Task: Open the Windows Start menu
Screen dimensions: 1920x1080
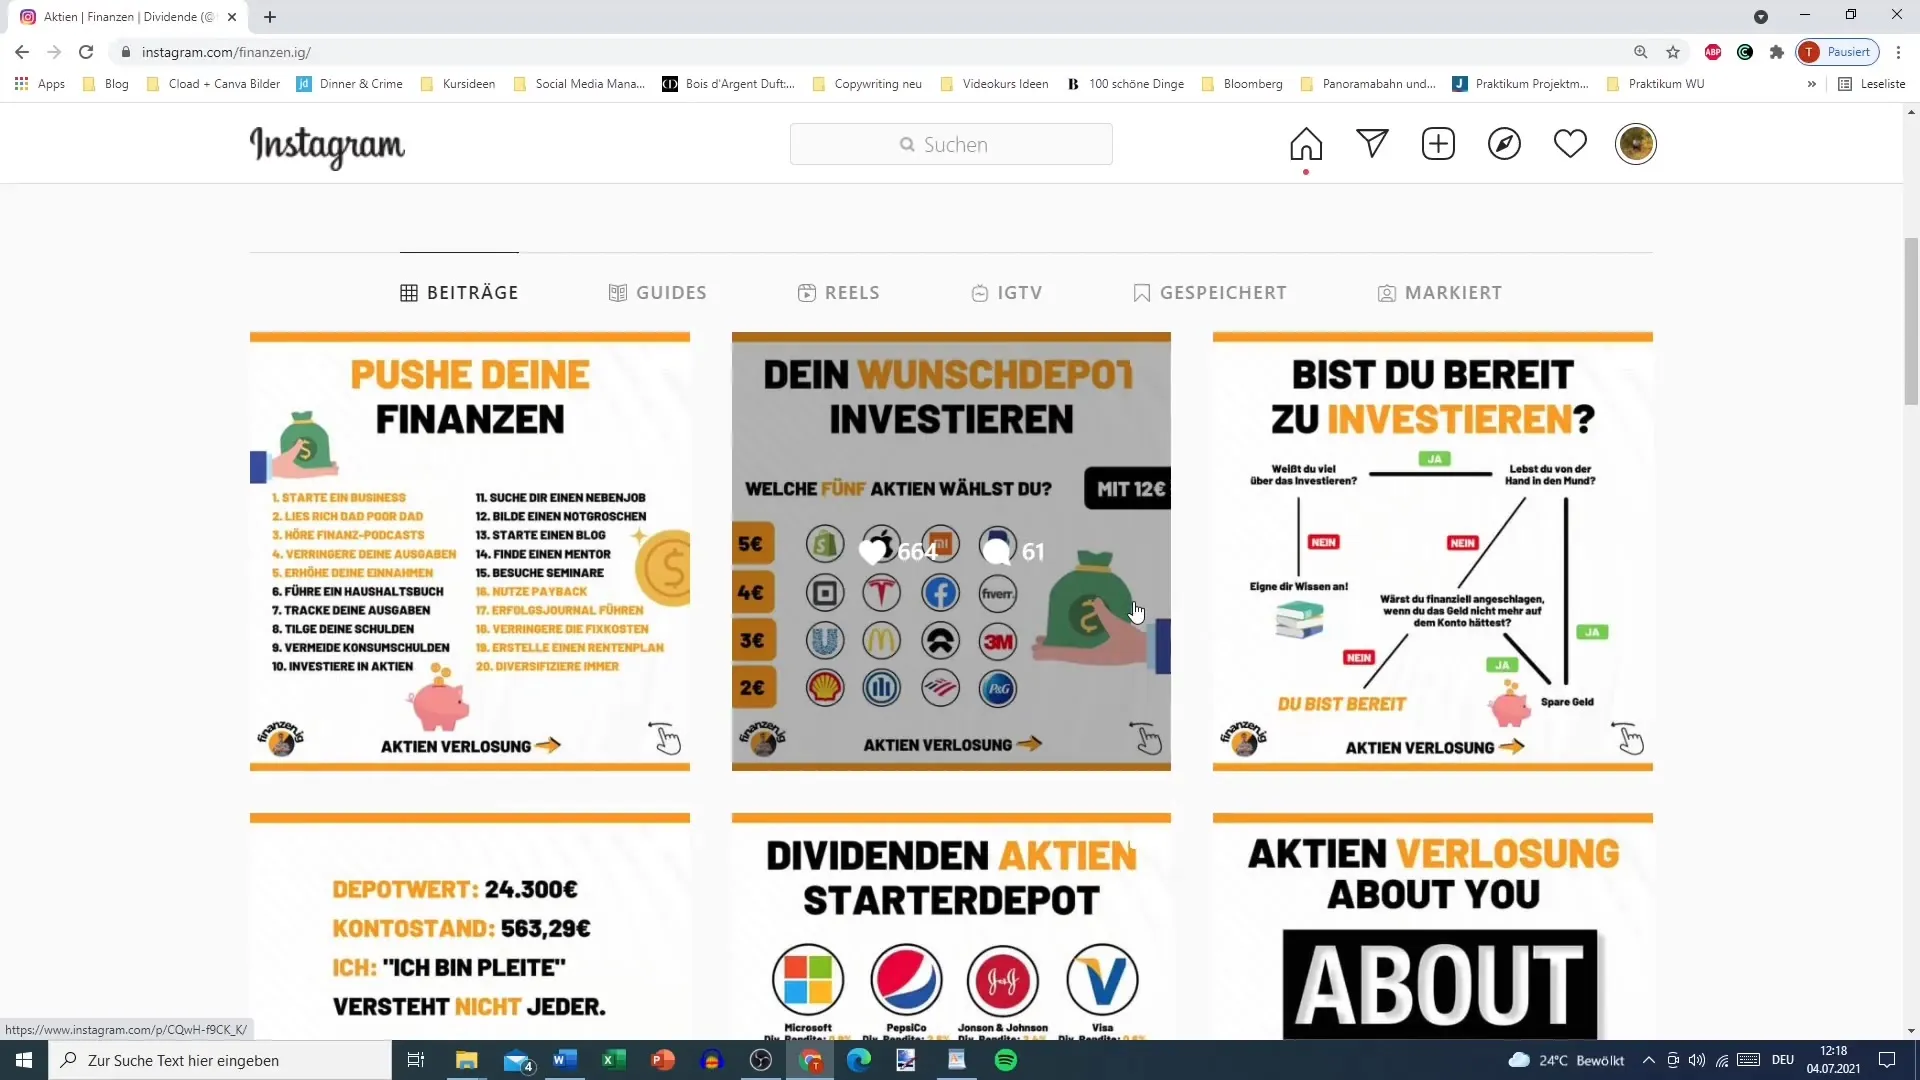Action: 24,1060
